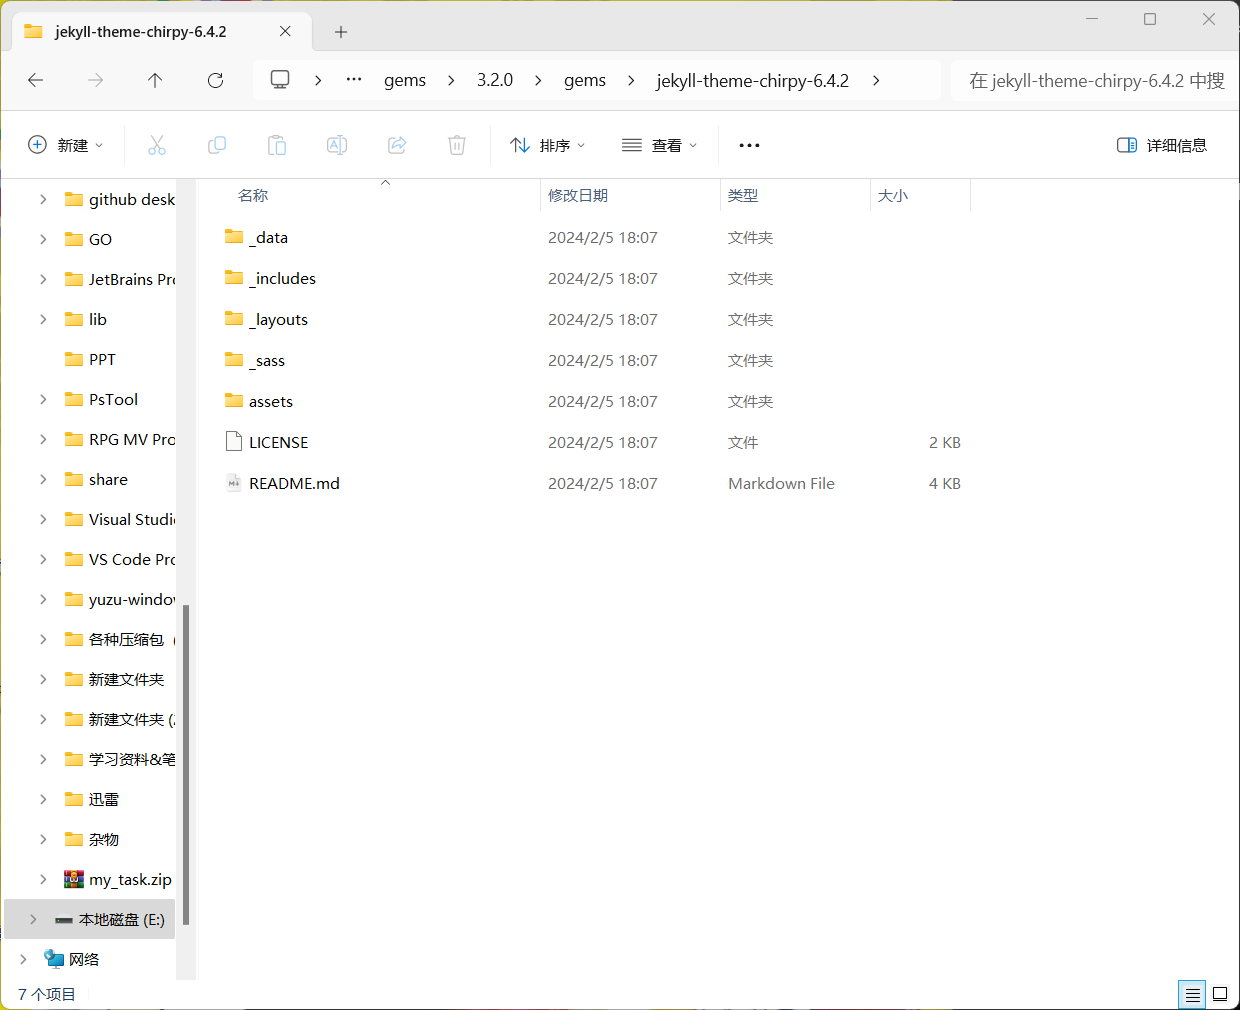Open chevron after jekyll-theme-chirpy-6.4.2 breadcrumb
The image size is (1240, 1010).
876,80
